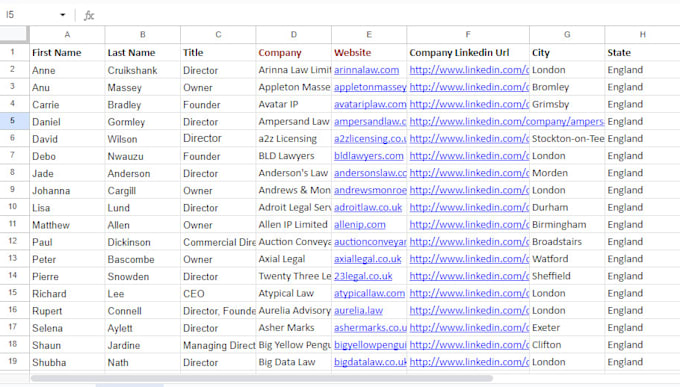Select column G header

567,35
